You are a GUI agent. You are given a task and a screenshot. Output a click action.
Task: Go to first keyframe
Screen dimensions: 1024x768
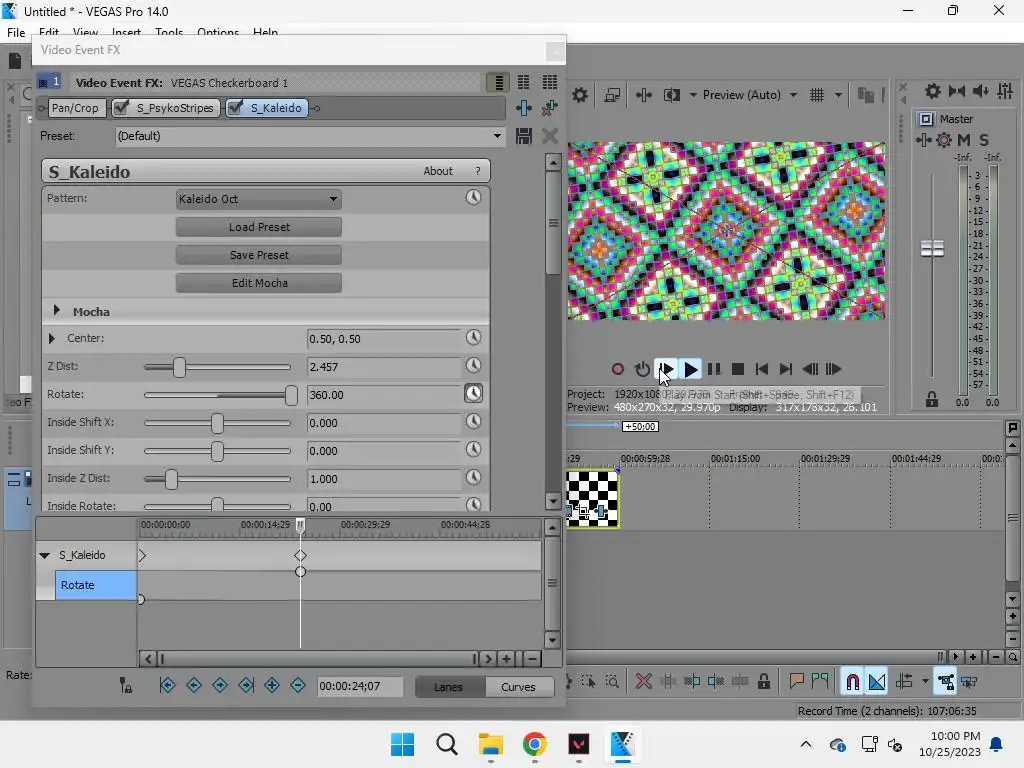(x=167, y=685)
